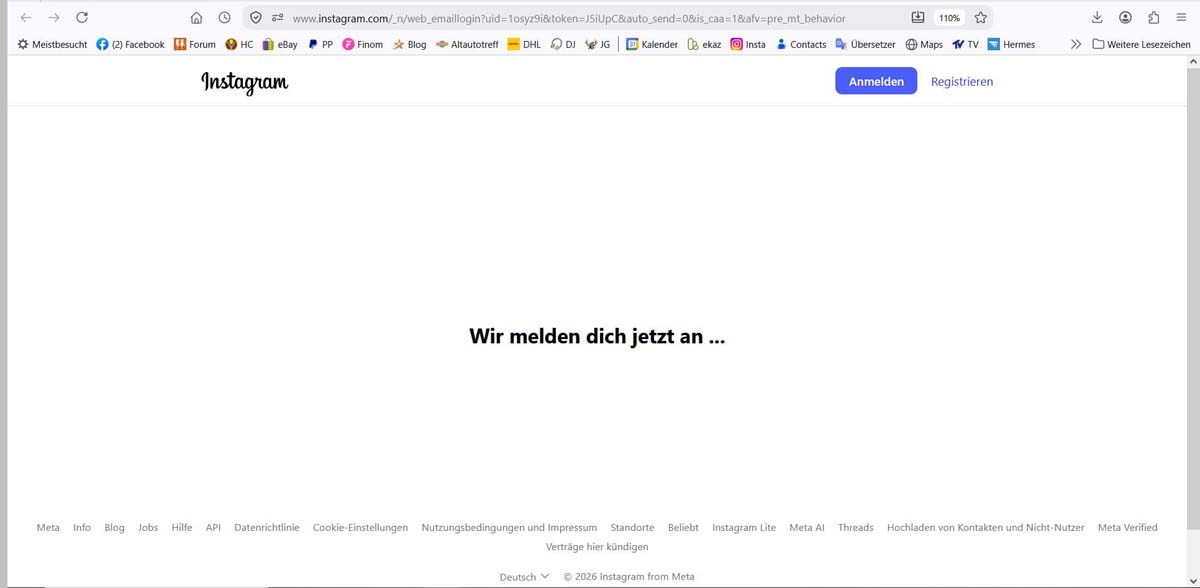Open Nutzungsbedingungen und Impressum link
1200x588 pixels.
point(509,527)
